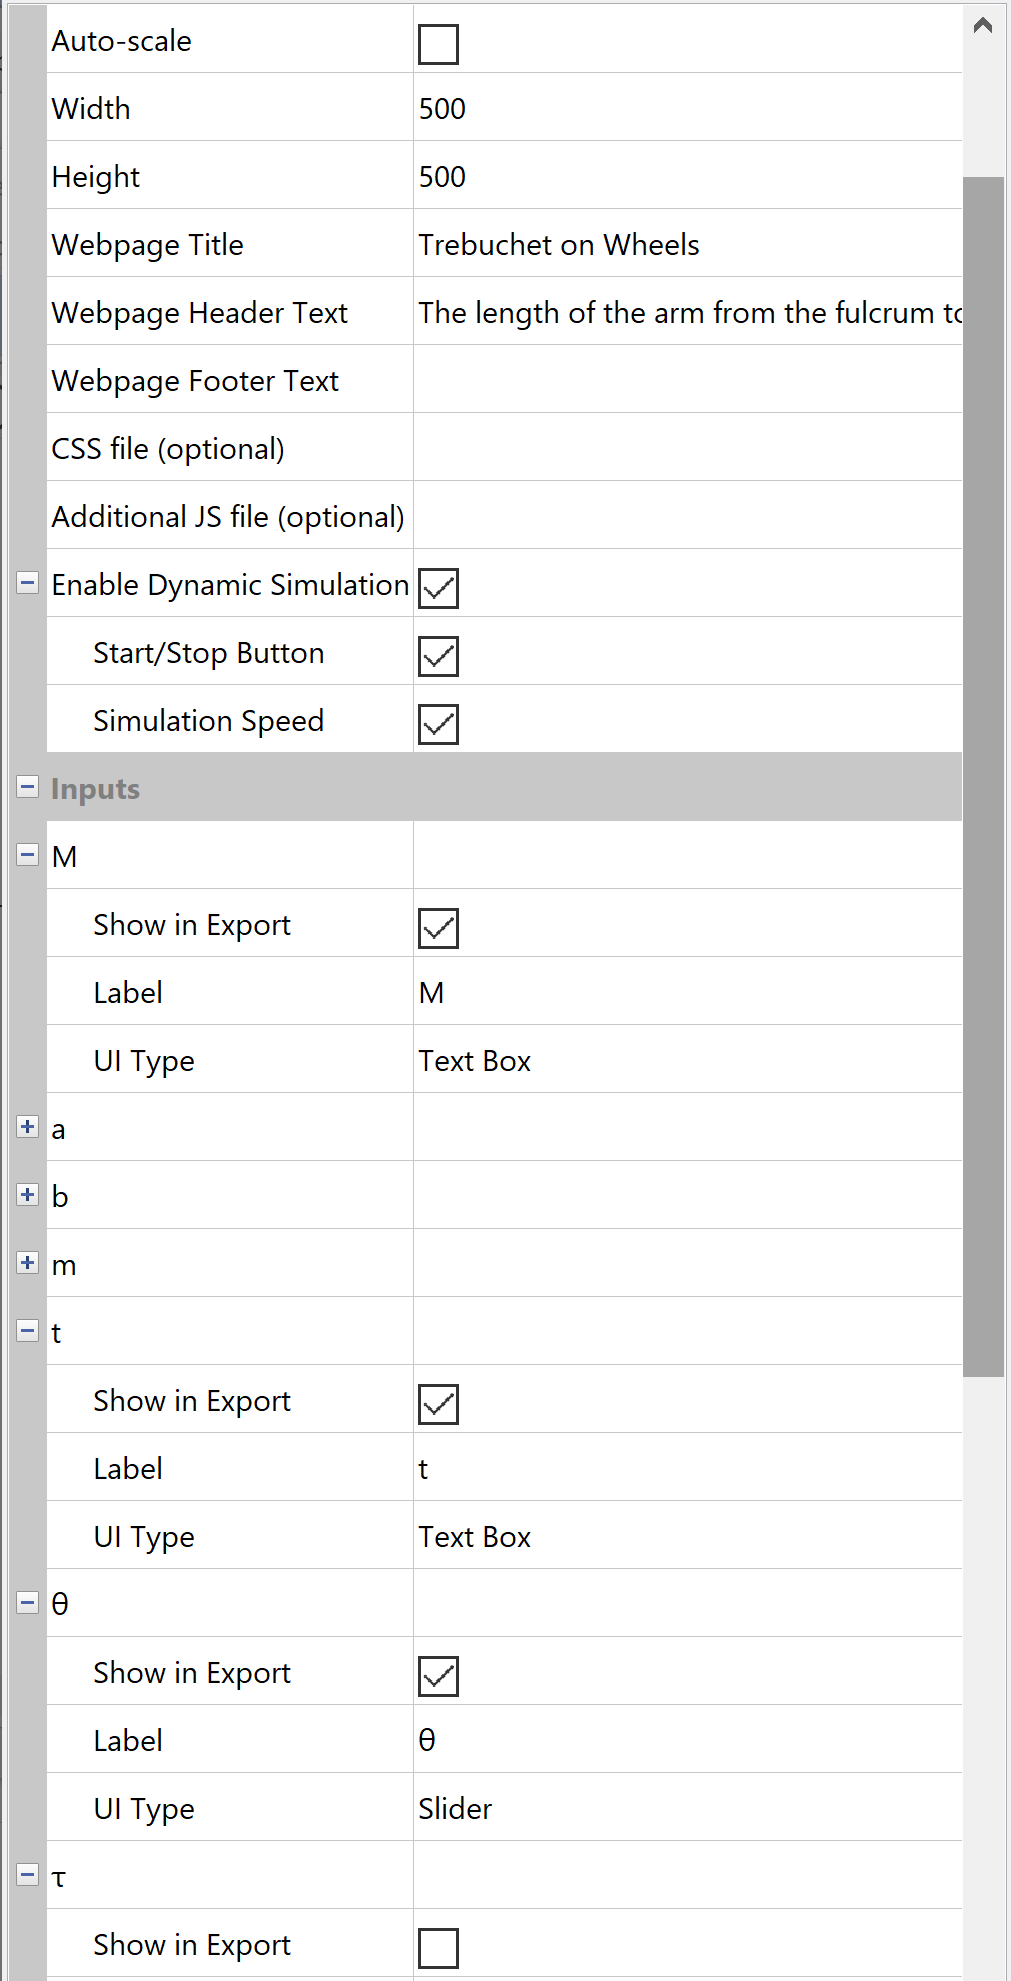Open UI Type setting for θ showing Slider

[x=686, y=1808]
